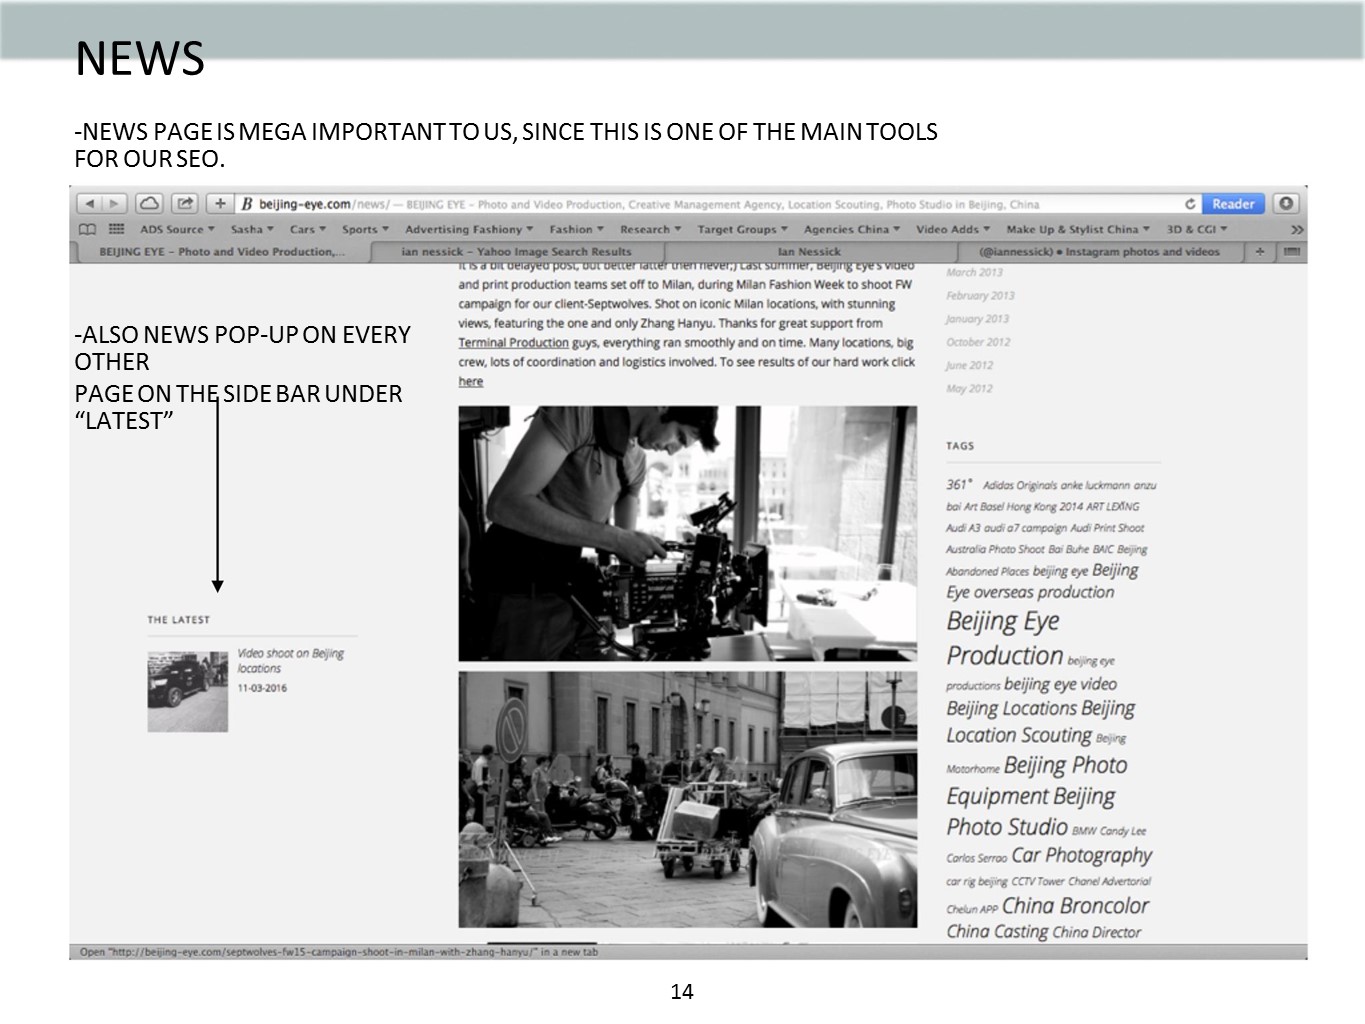Image resolution: width=1365 pixels, height=1024 pixels.
Task: Click the latest post car thumbnail
Action: coord(187,692)
